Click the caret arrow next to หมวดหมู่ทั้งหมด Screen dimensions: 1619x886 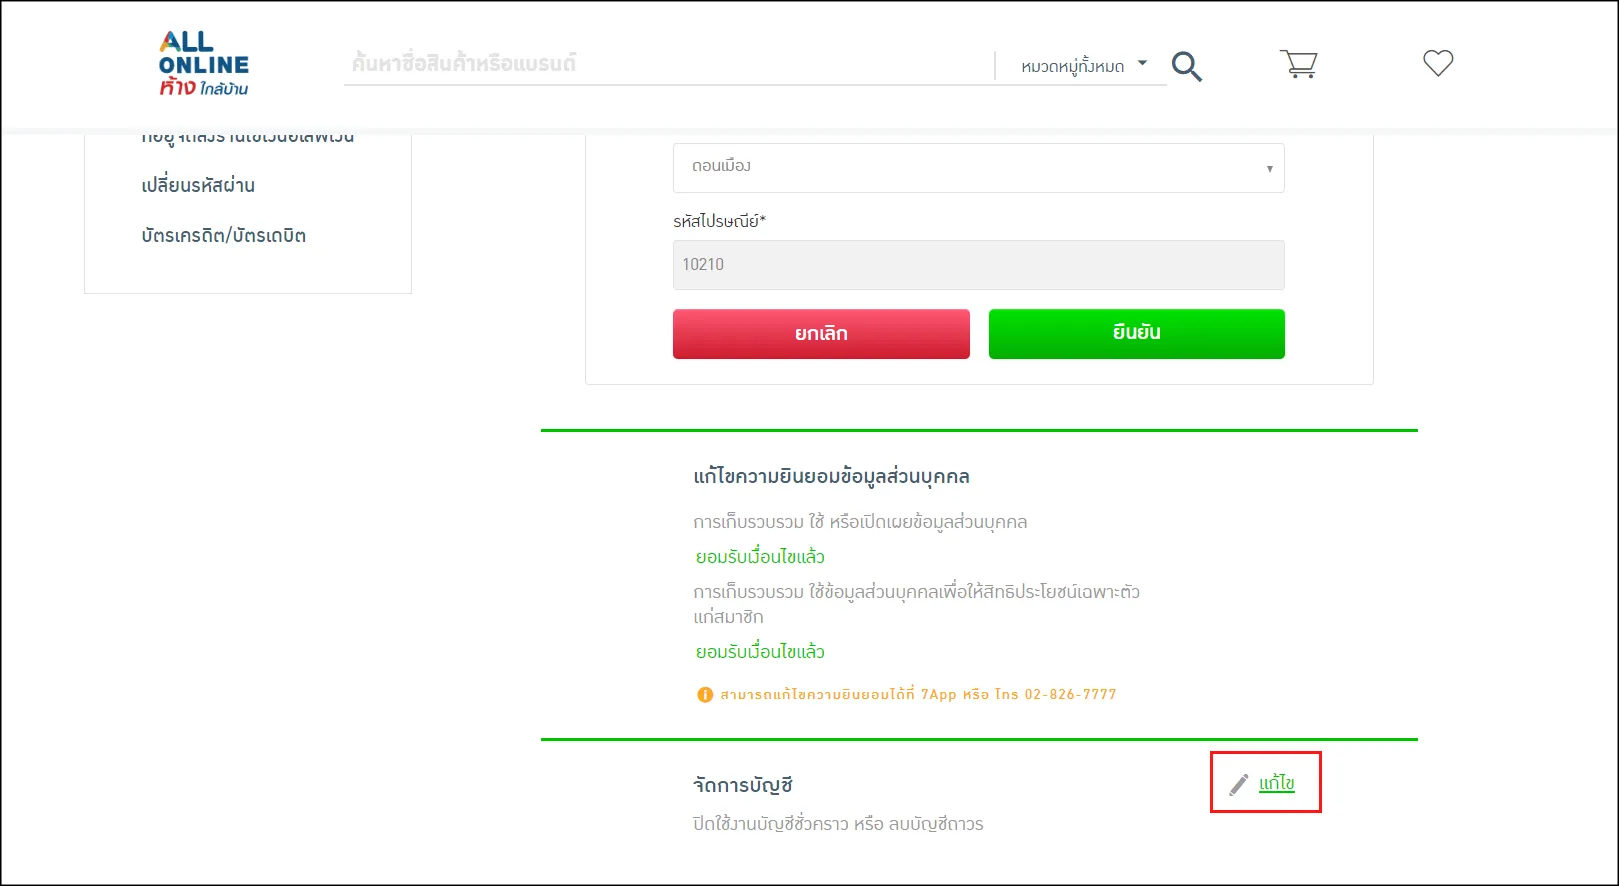[x=1142, y=63]
